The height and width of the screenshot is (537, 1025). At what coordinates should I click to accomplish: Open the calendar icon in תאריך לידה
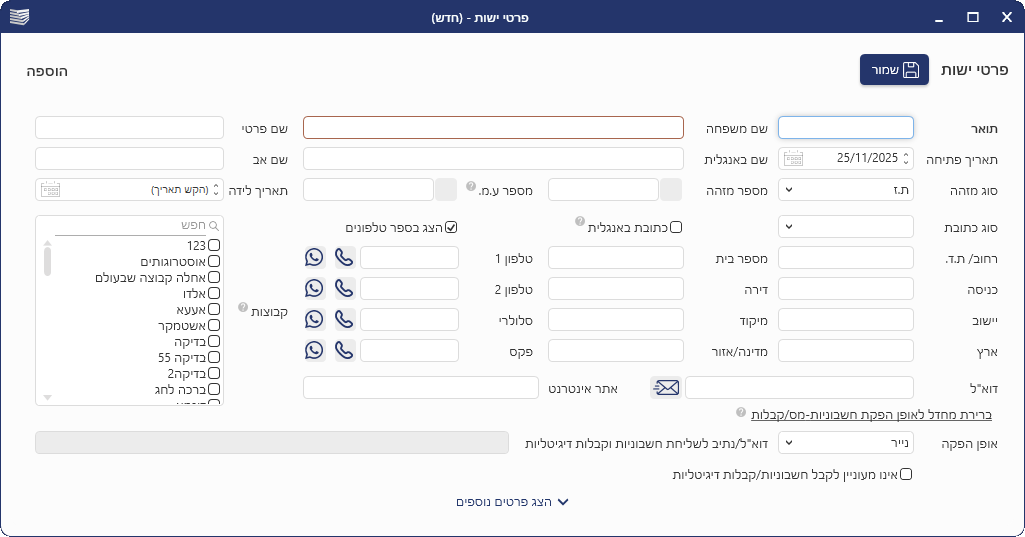click(x=49, y=189)
